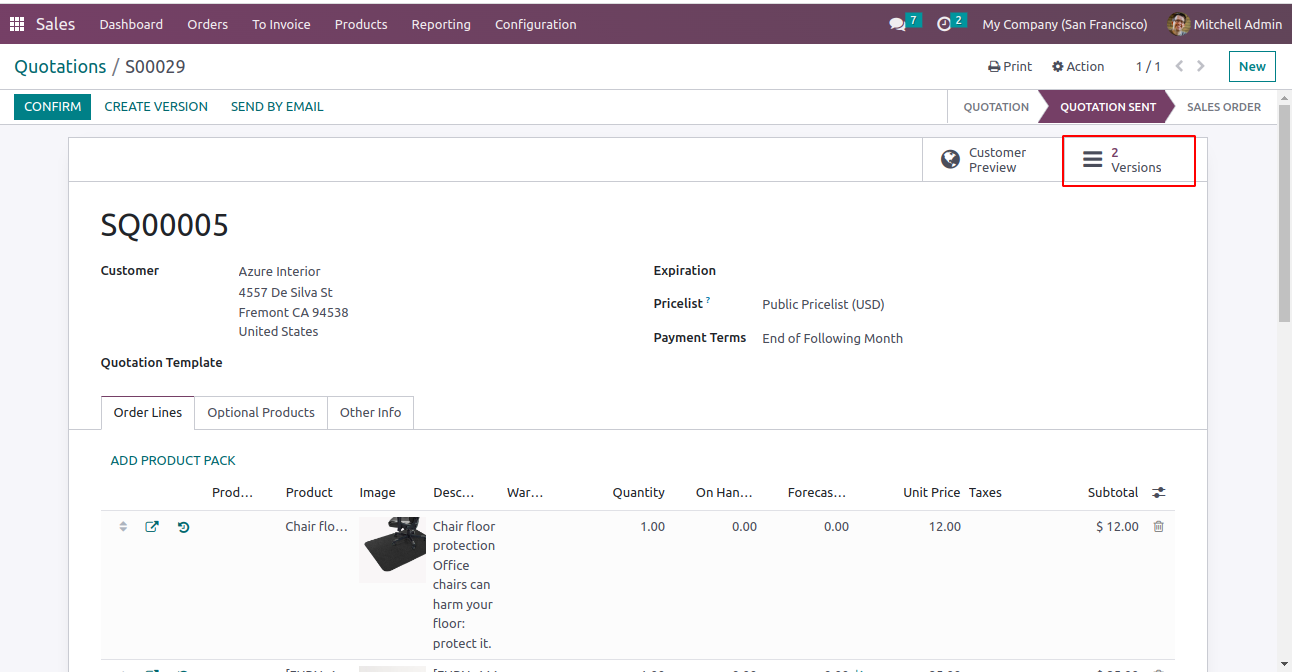1292x672 pixels.
Task: Click the Quotation Template field
Action: (430, 363)
